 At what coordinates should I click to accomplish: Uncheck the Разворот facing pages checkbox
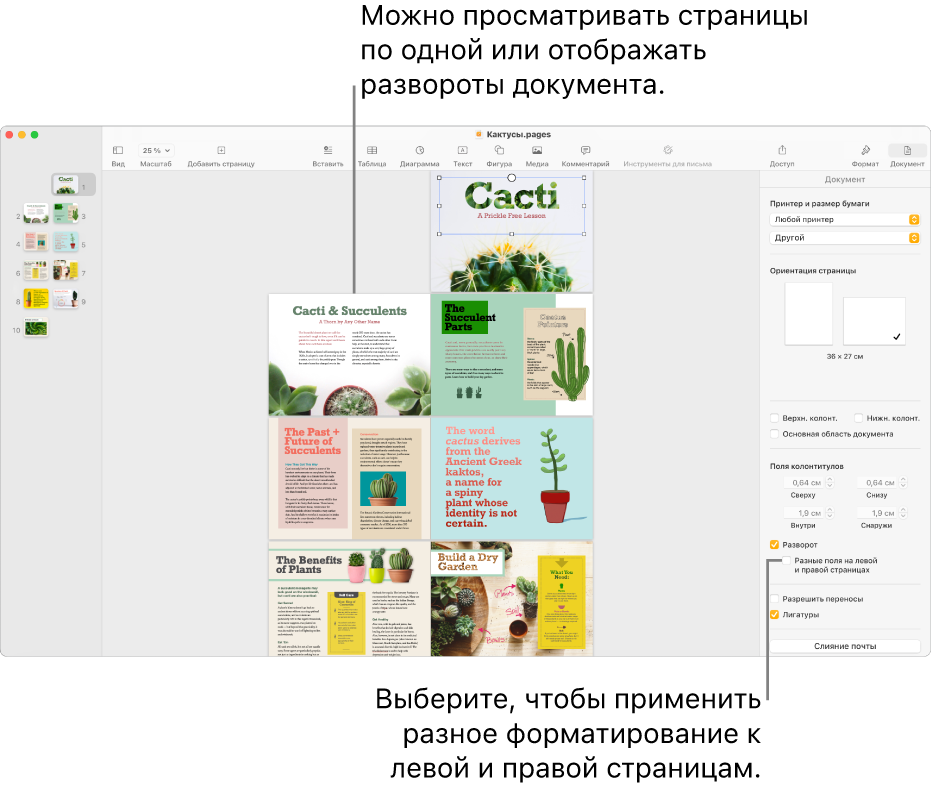pos(774,544)
